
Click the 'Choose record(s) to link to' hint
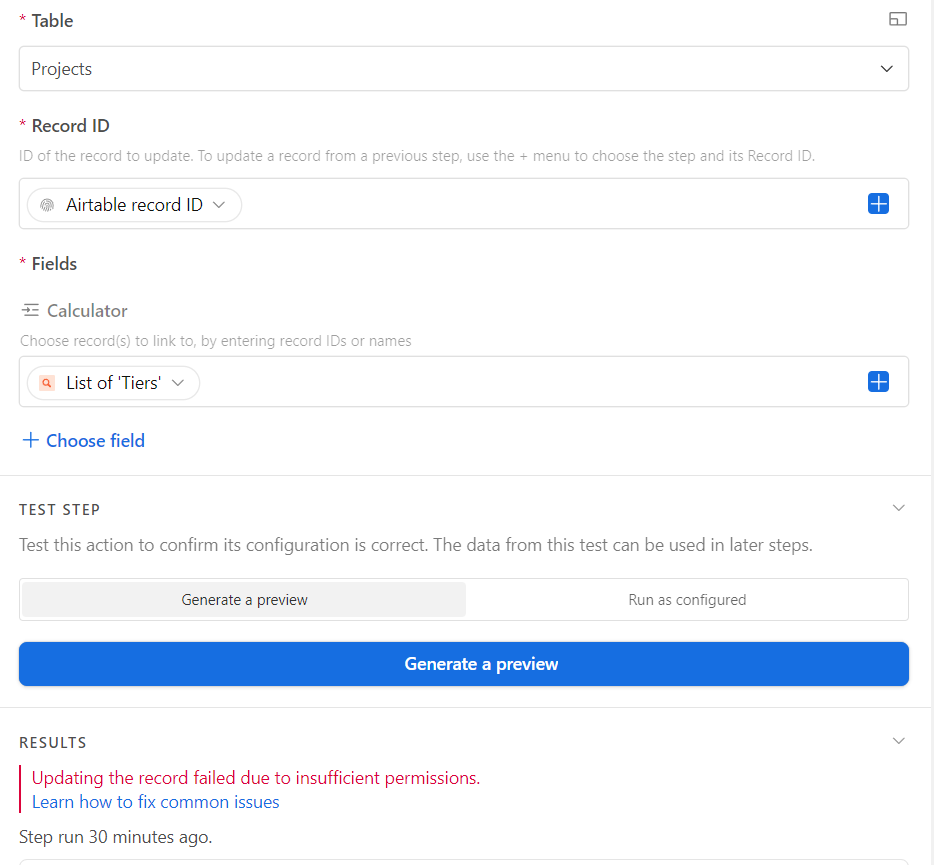tap(216, 341)
